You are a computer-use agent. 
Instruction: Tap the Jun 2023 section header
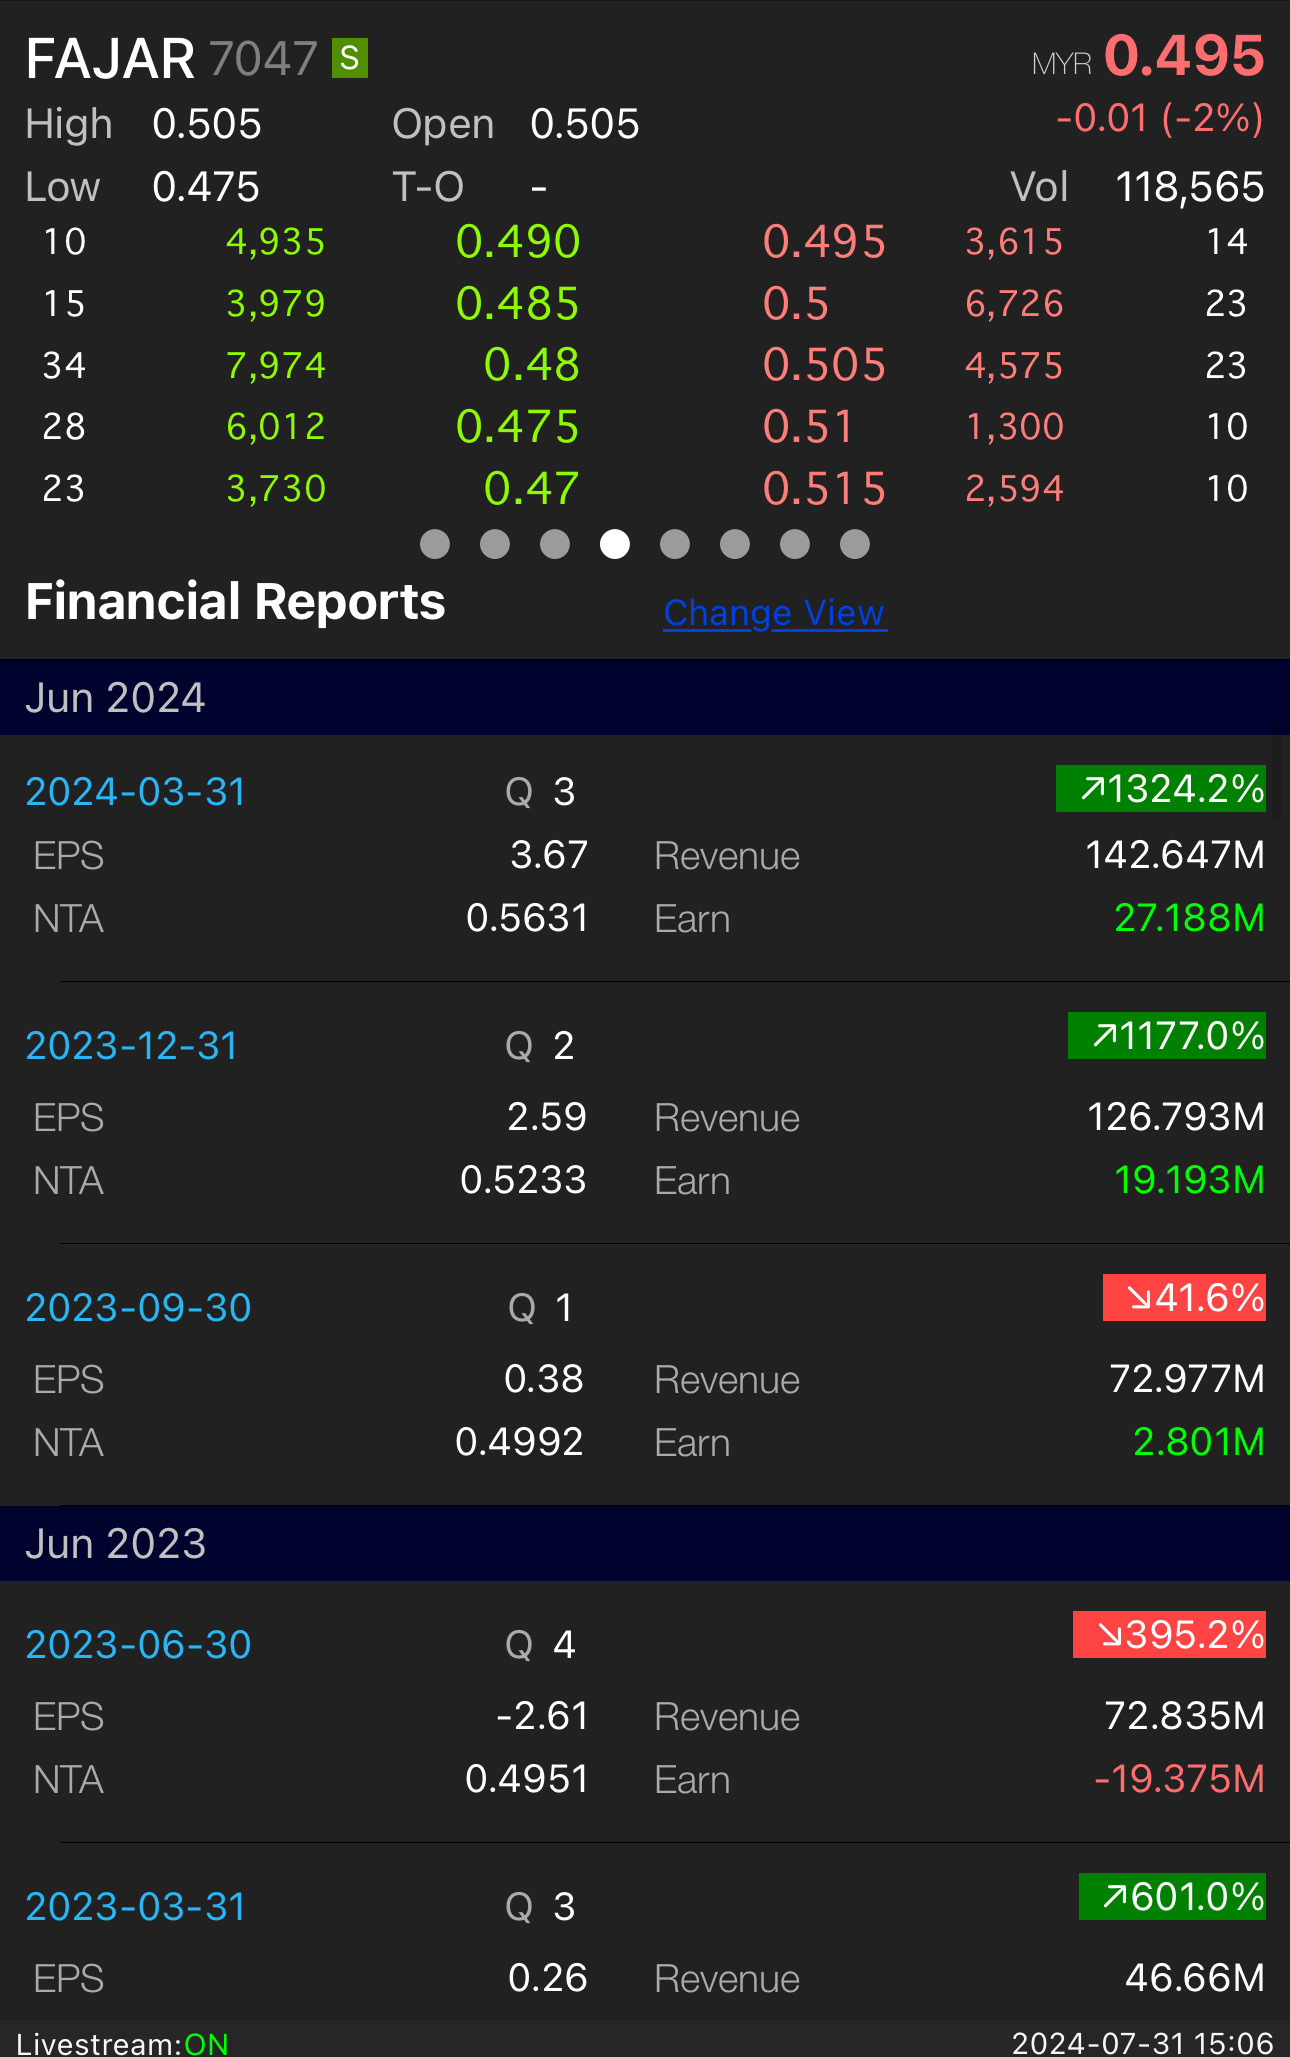pyautogui.click(x=645, y=1544)
